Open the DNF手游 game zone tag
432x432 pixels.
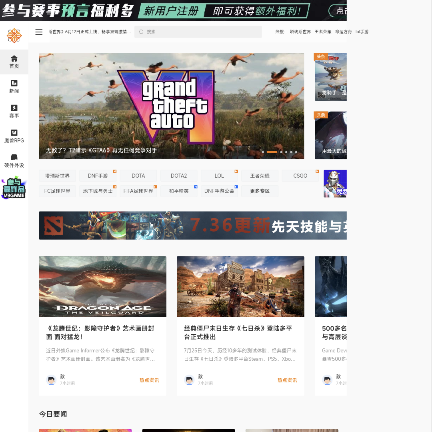pyautogui.click(x=98, y=176)
